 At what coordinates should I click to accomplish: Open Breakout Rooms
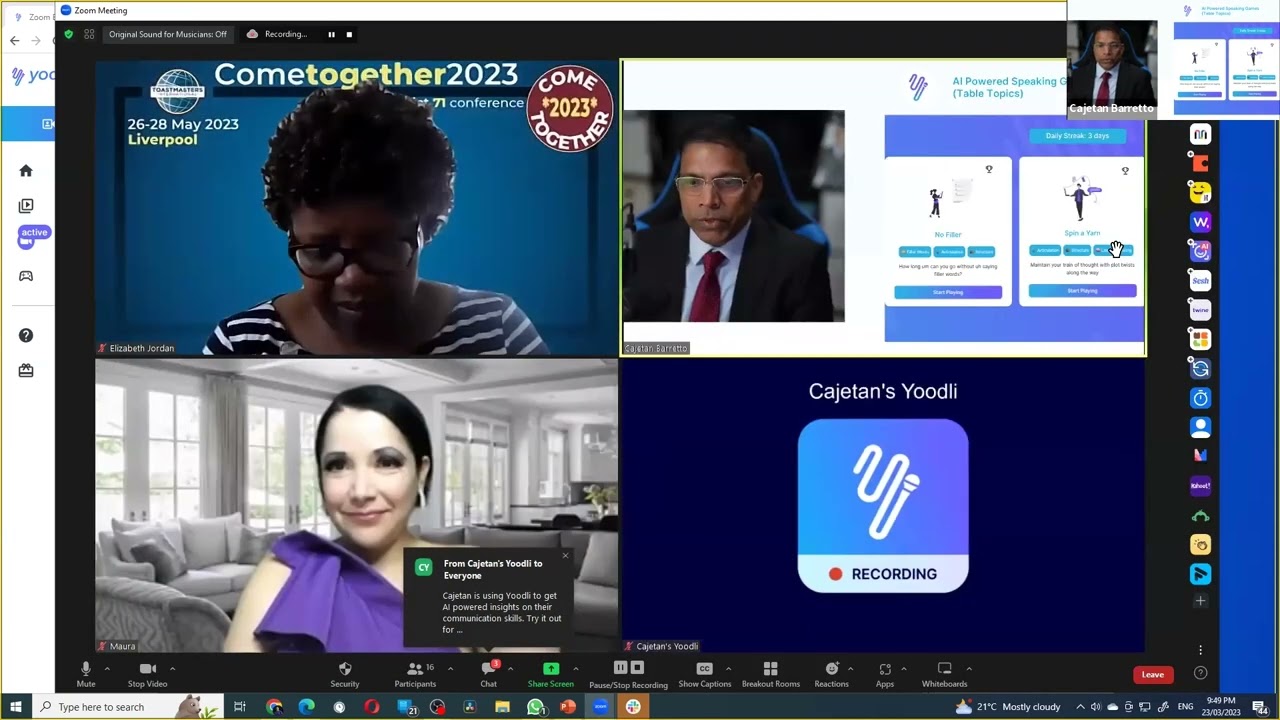(x=770, y=674)
